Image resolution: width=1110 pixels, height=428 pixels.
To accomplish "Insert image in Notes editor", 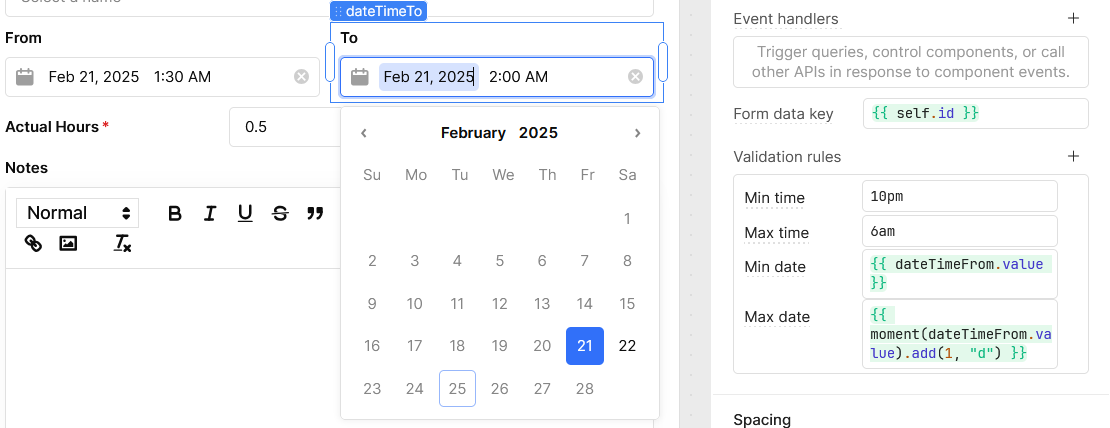I will [x=68, y=244].
